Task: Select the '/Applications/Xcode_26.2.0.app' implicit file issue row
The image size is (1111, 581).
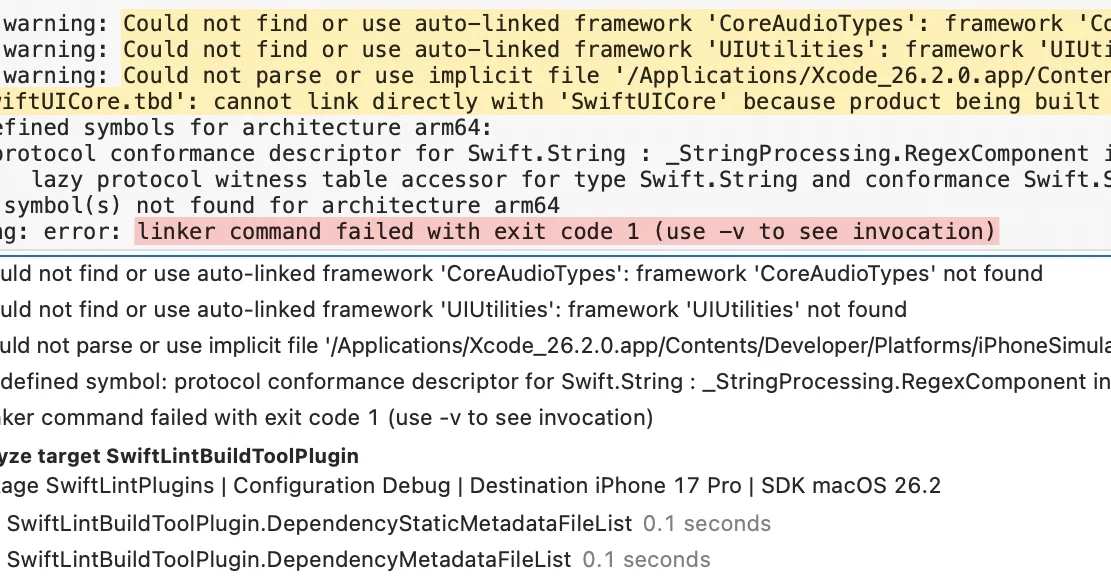Action: tap(550, 346)
